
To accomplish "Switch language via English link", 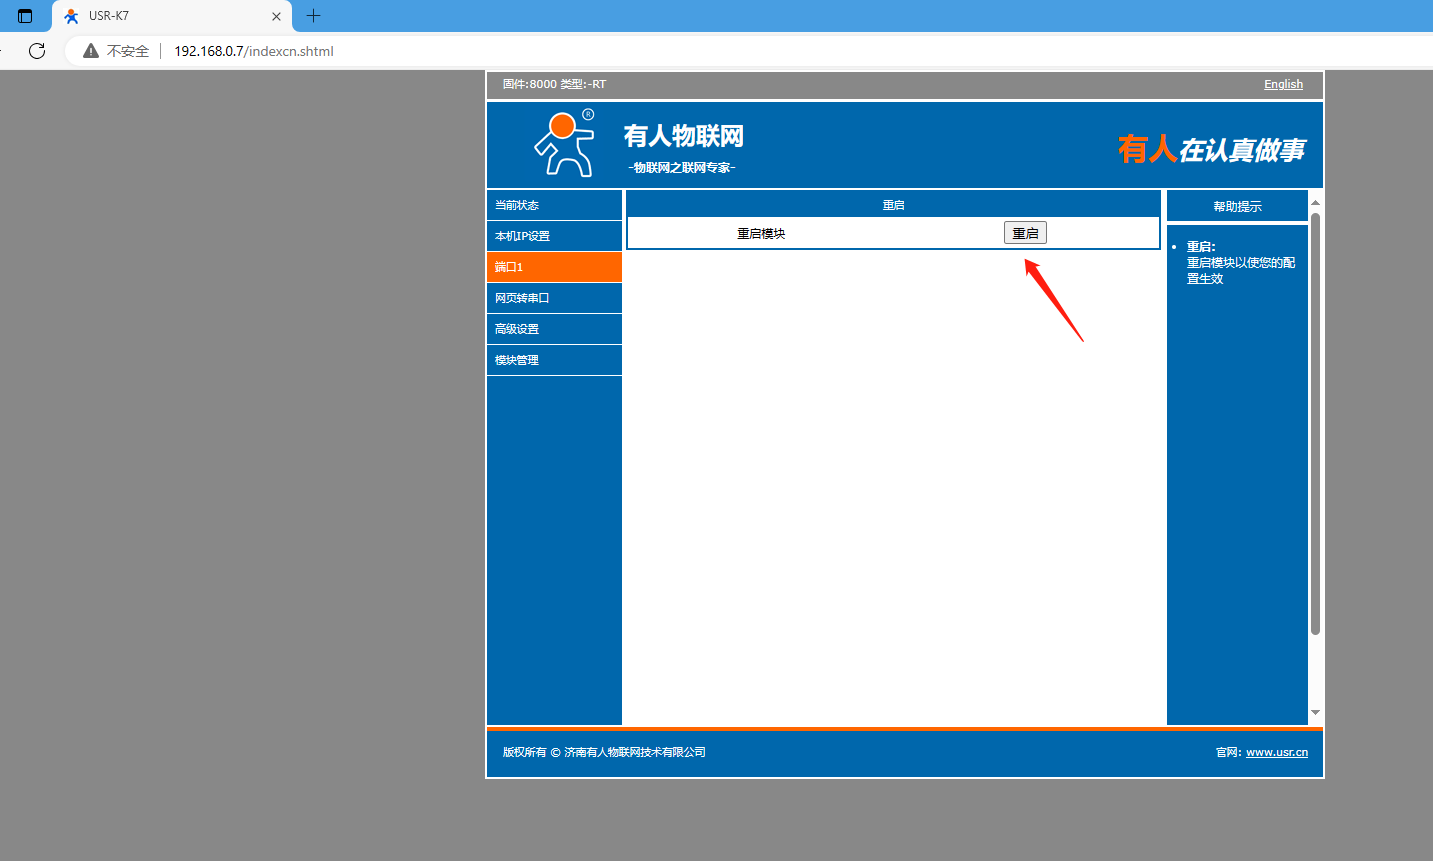I will point(1283,85).
